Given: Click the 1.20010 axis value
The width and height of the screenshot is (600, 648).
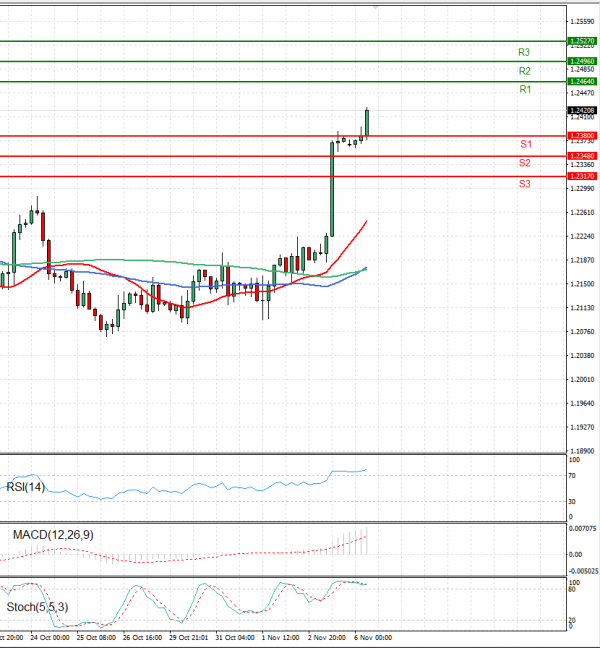Looking at the screenshot, I should point(582,379).
